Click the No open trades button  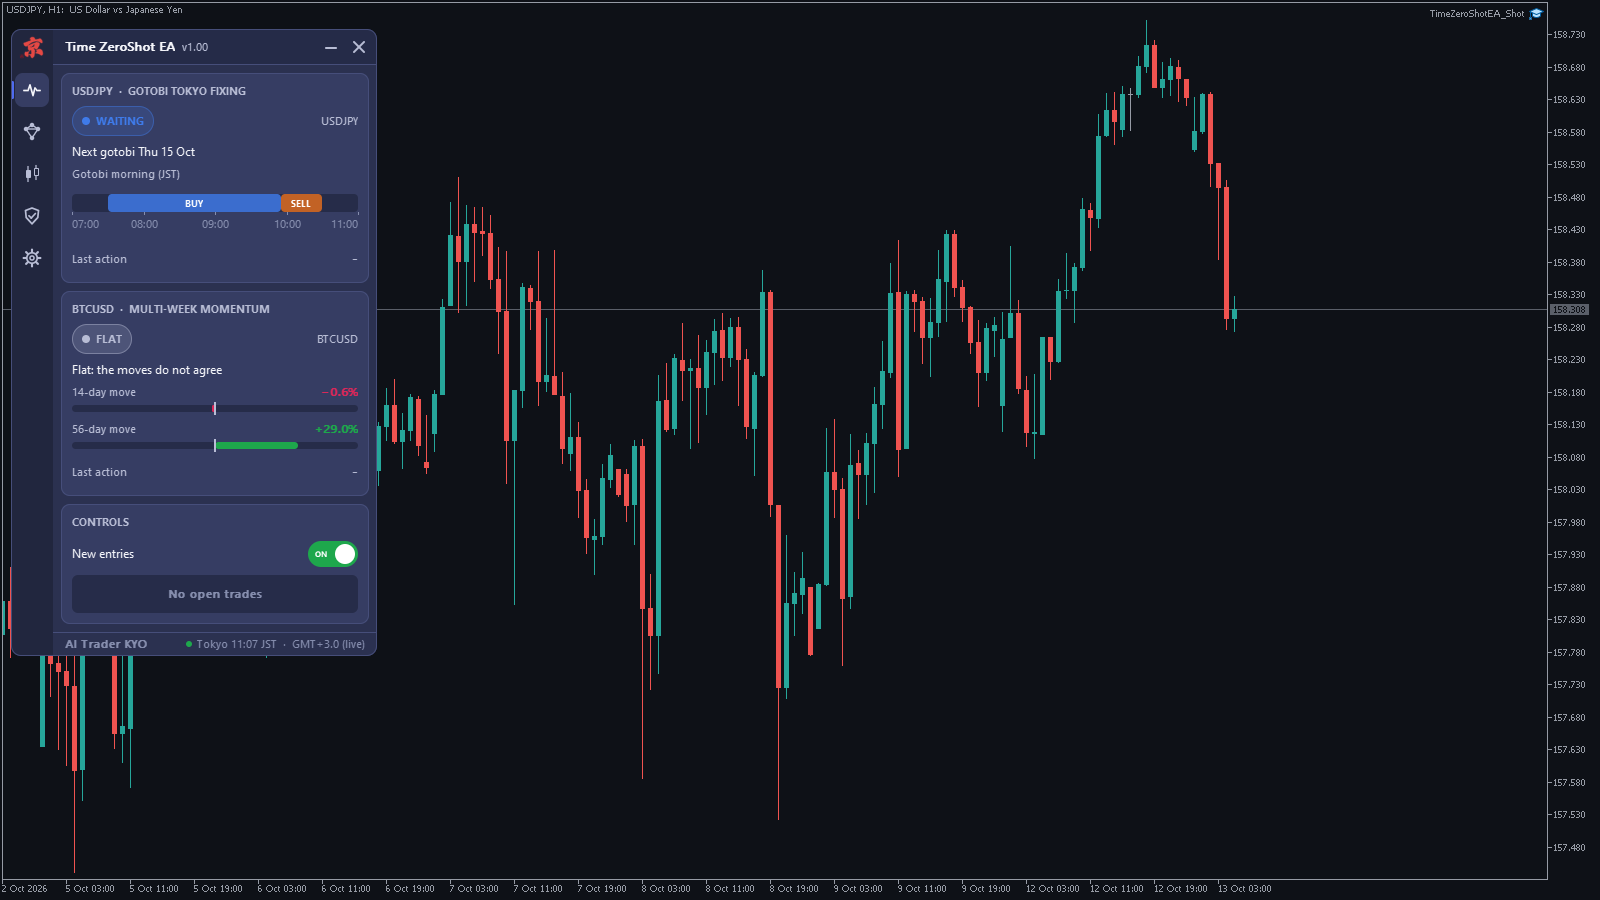[x=215, y=594]
